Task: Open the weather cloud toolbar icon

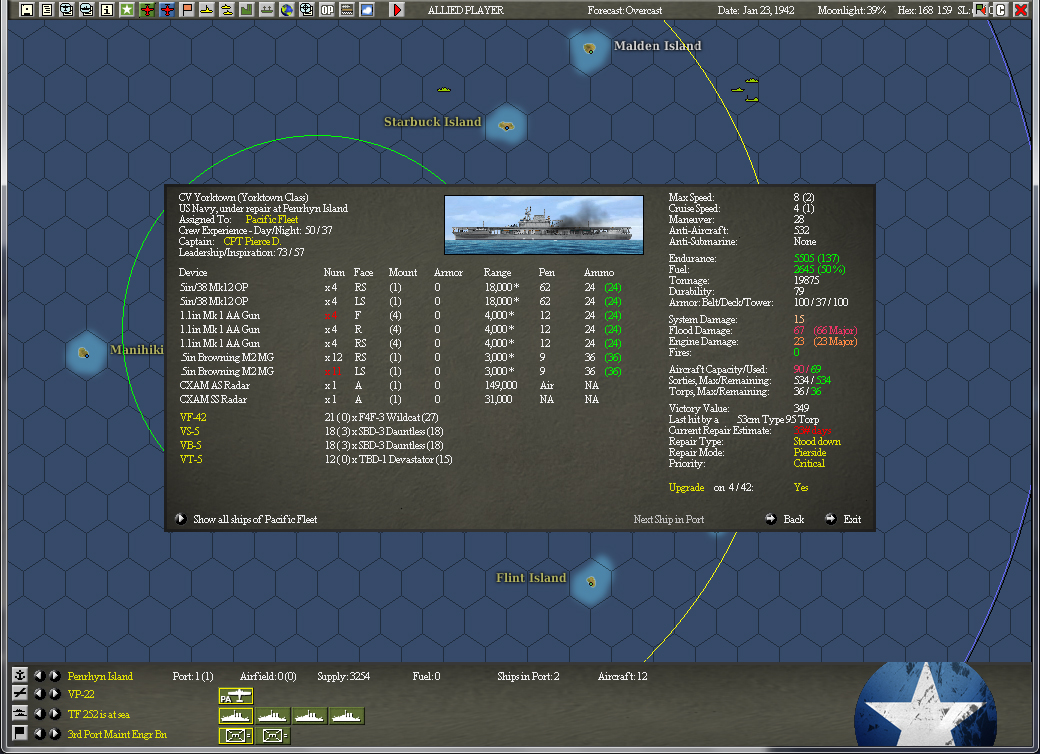Action: [367, 10]
